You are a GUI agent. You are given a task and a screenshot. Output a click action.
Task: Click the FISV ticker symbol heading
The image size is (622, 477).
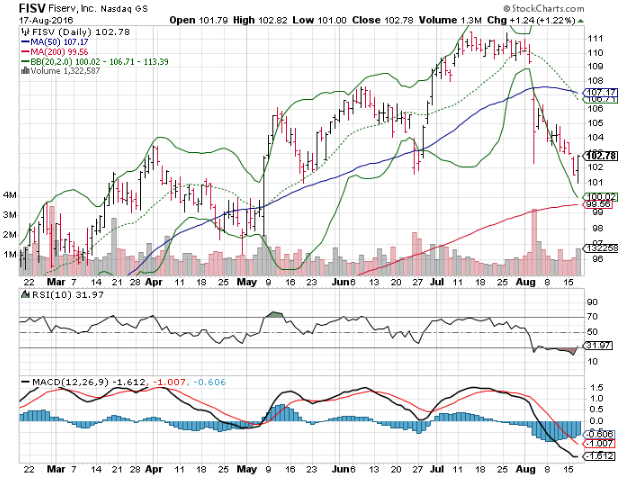click(33, 8)
